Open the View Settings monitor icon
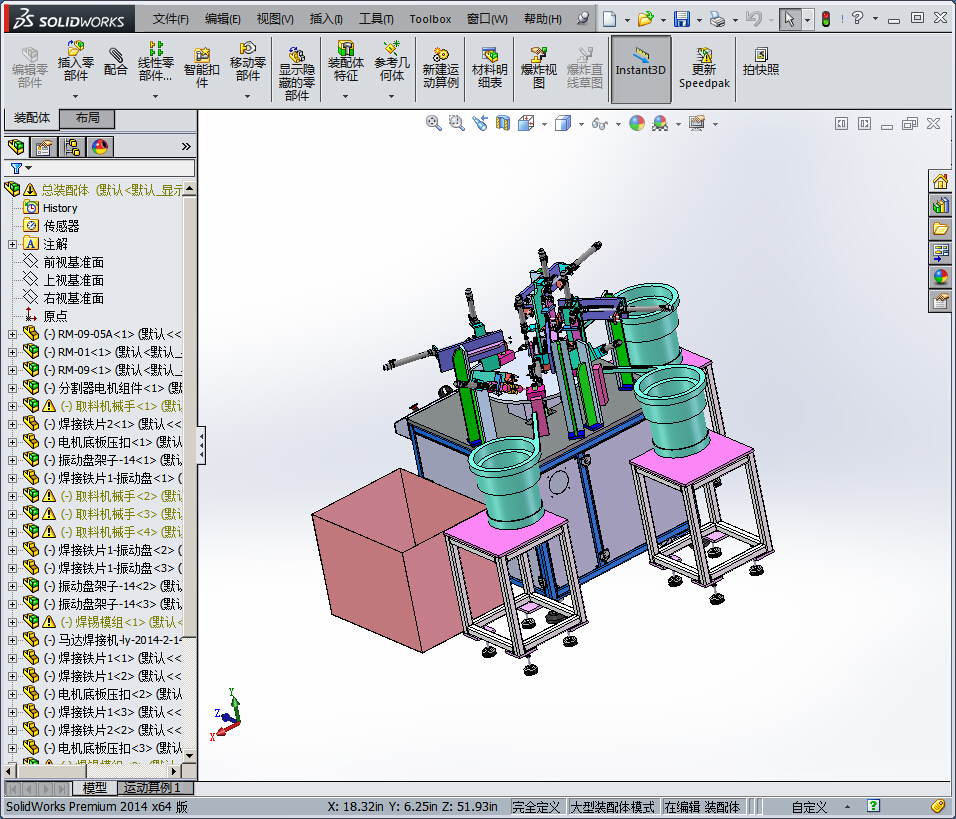The width and height of the screenshot is (956, 819). (x=697, y=124)
